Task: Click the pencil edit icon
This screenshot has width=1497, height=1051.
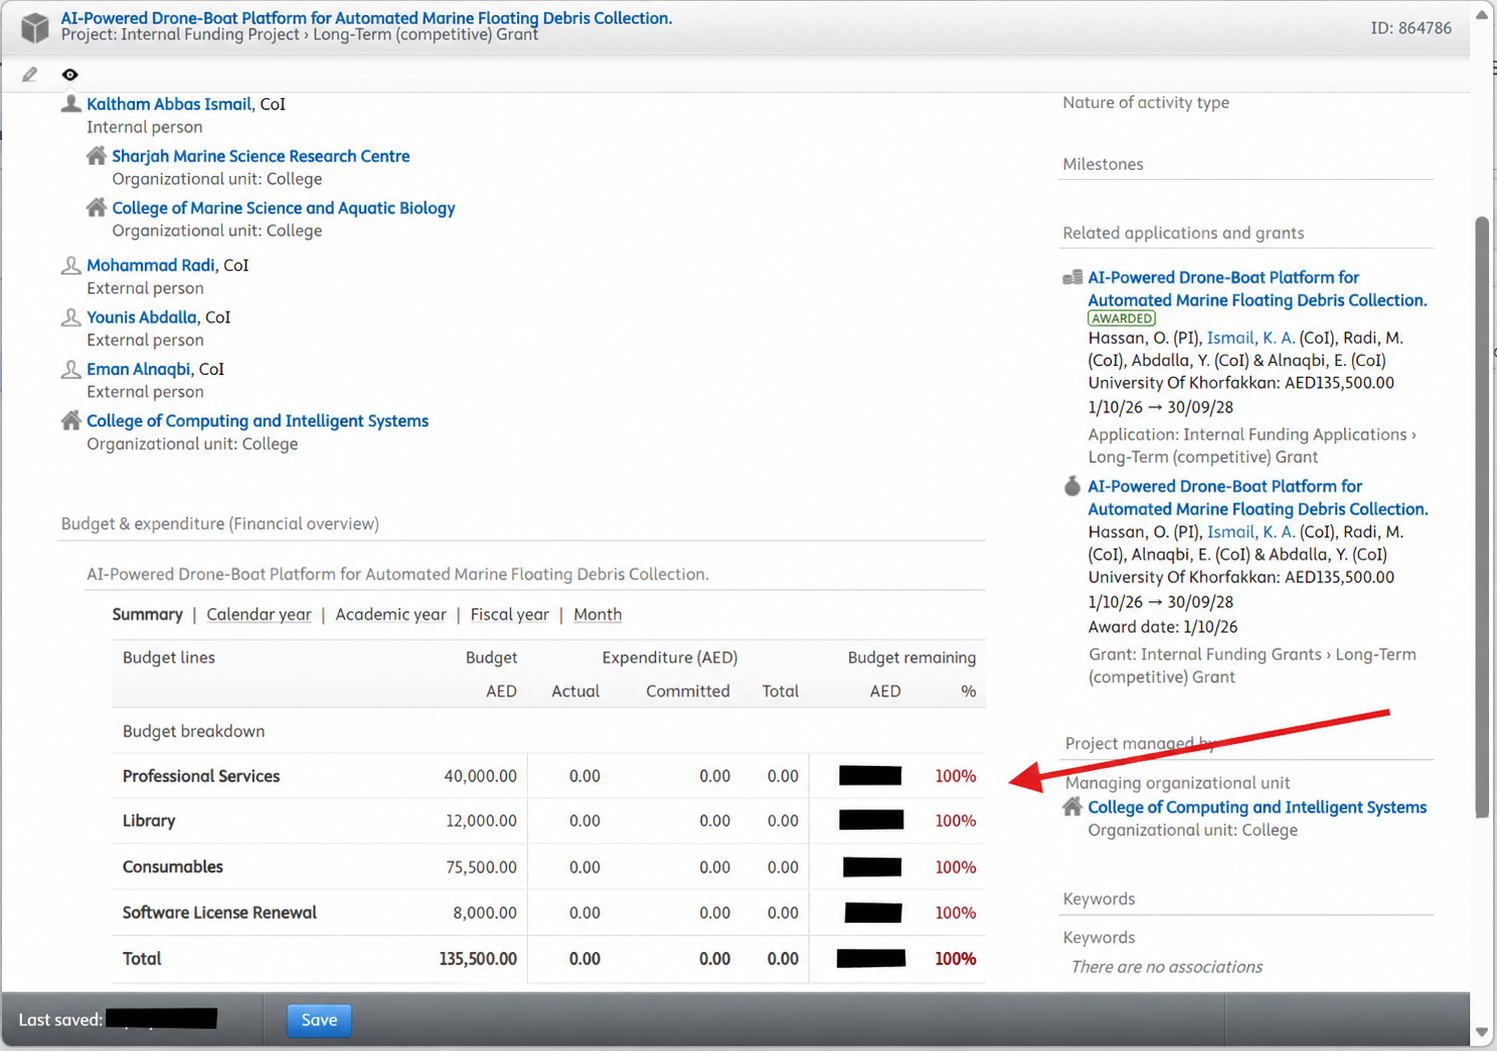Action: pos(30,74)
